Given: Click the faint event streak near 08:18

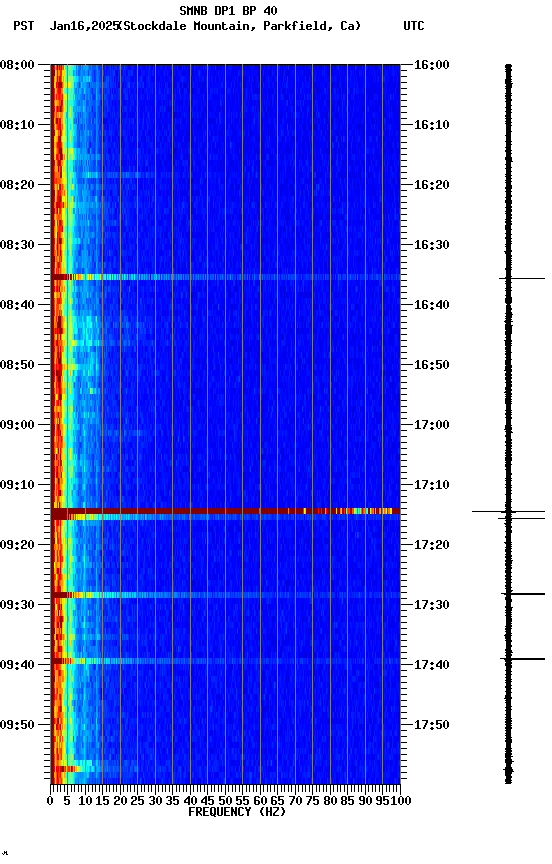Looking at the screenshot, I should click(x=118, y=175).
